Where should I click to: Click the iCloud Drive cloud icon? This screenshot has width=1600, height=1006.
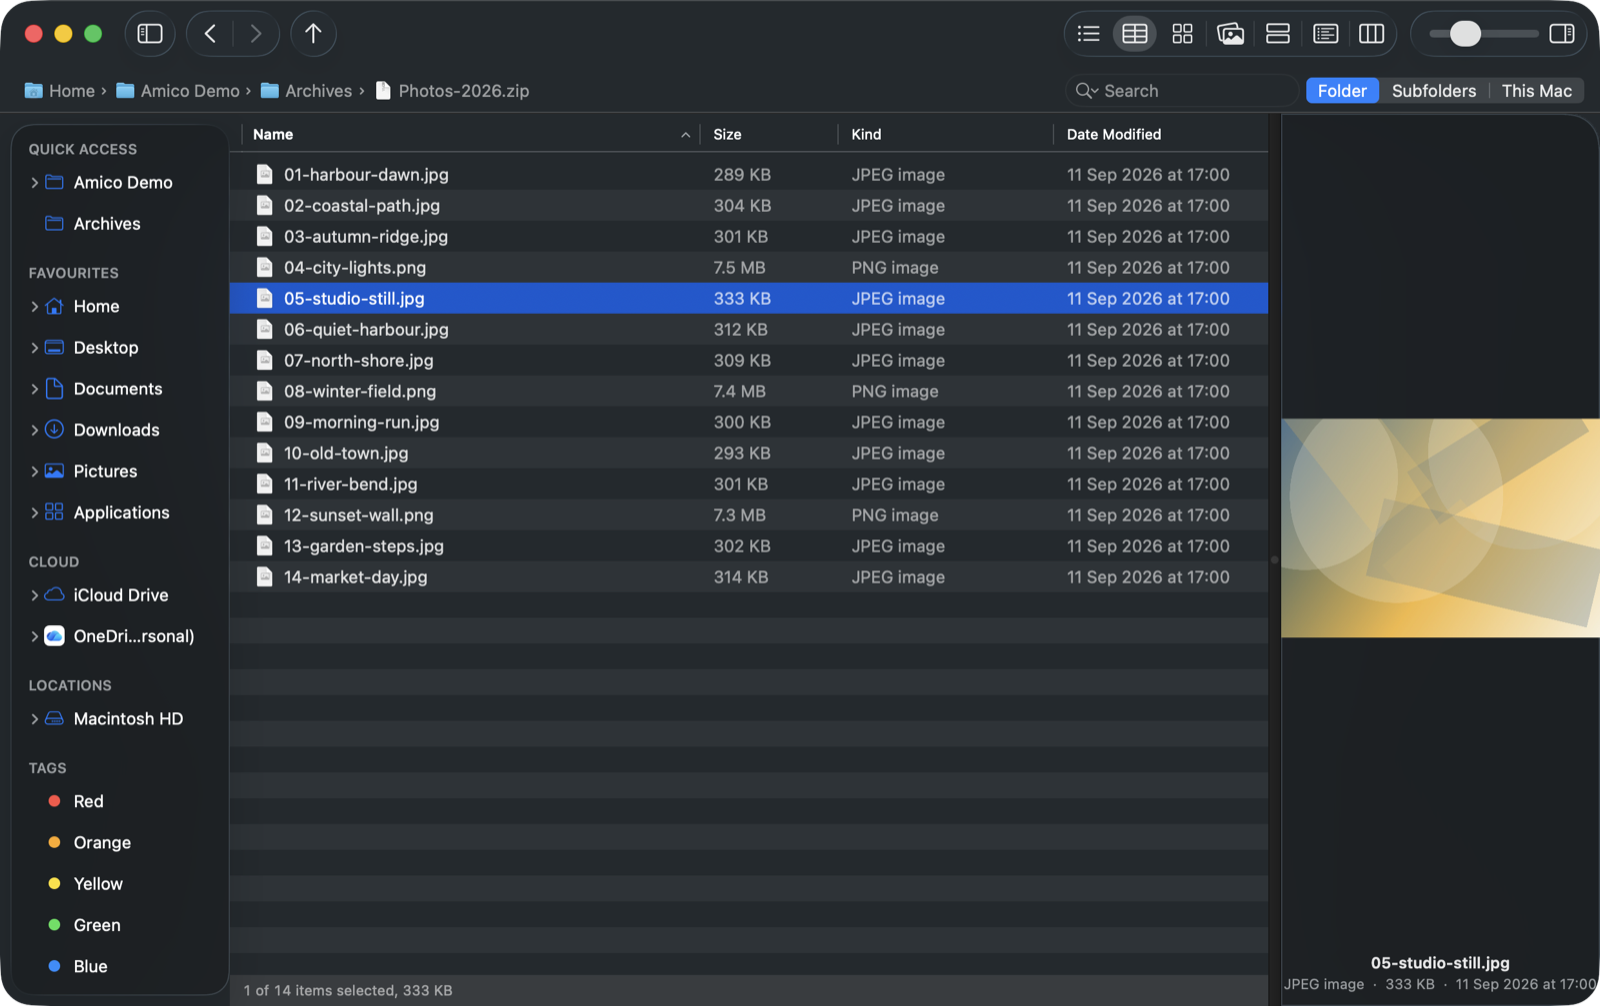click(55, 594)
